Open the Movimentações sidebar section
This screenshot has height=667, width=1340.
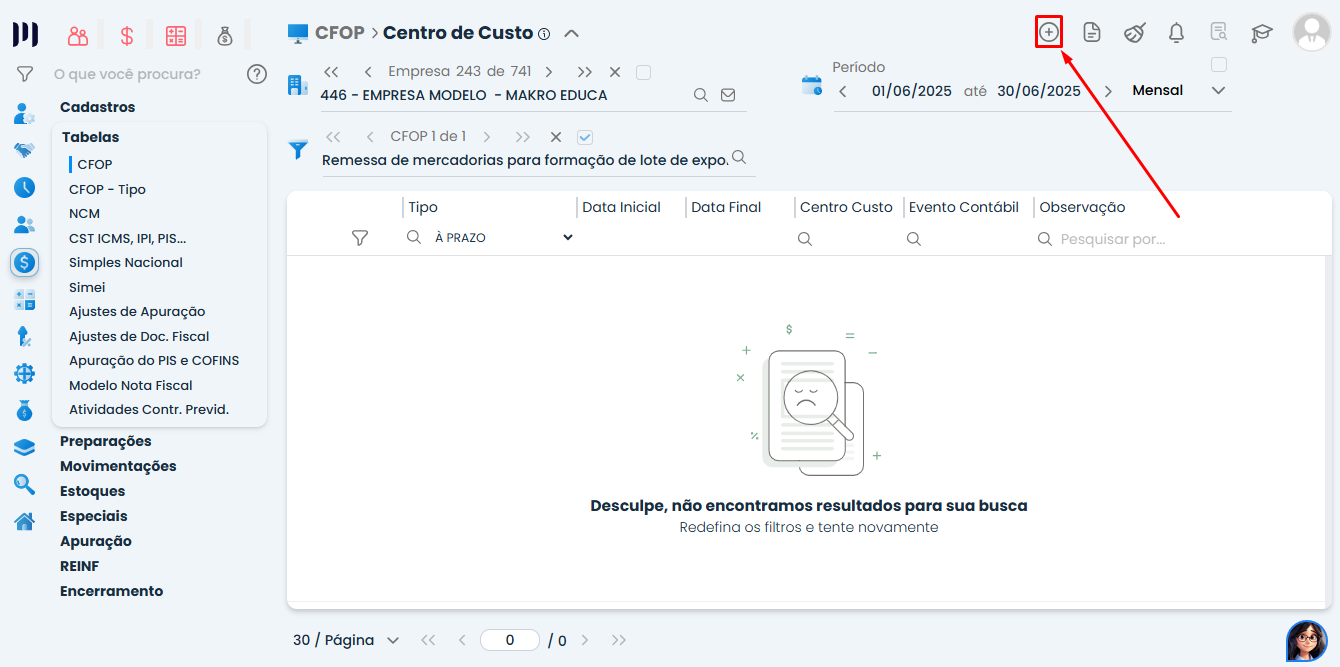point(118,465)
